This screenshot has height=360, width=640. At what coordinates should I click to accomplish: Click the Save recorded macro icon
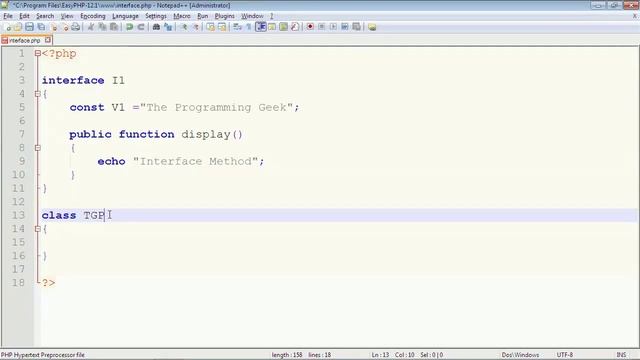coord(356,27)
